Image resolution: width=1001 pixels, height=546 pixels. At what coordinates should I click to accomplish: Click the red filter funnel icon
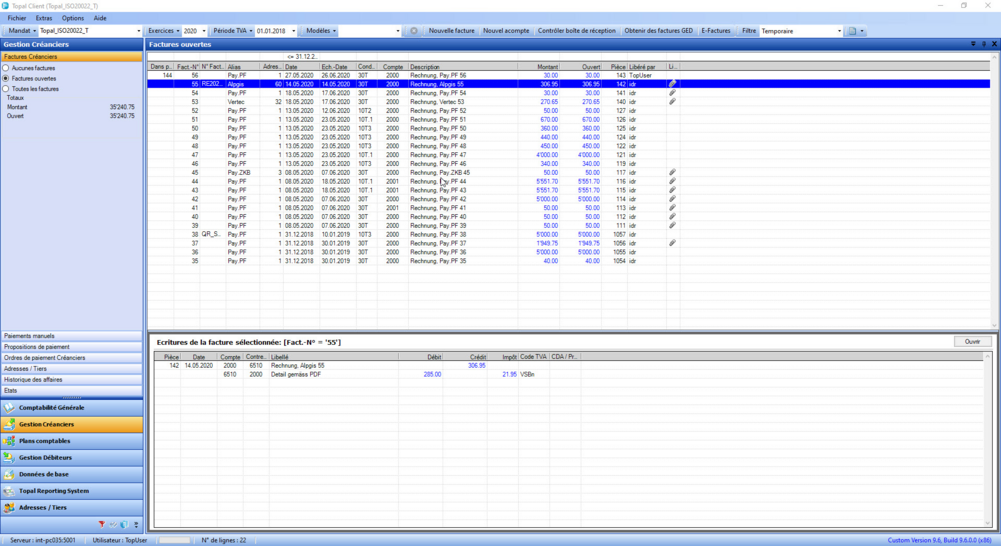101,525
